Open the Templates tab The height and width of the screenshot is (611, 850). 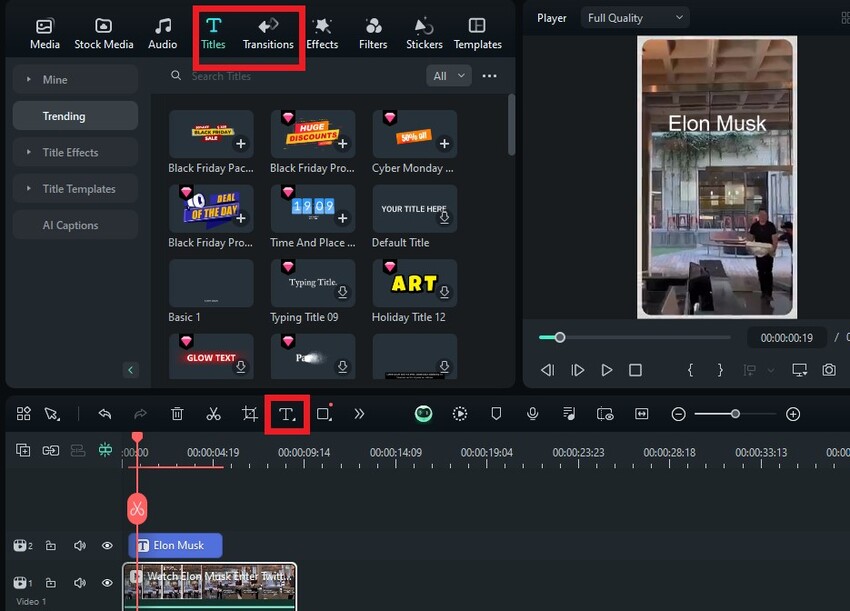click(x=478, y=34)
